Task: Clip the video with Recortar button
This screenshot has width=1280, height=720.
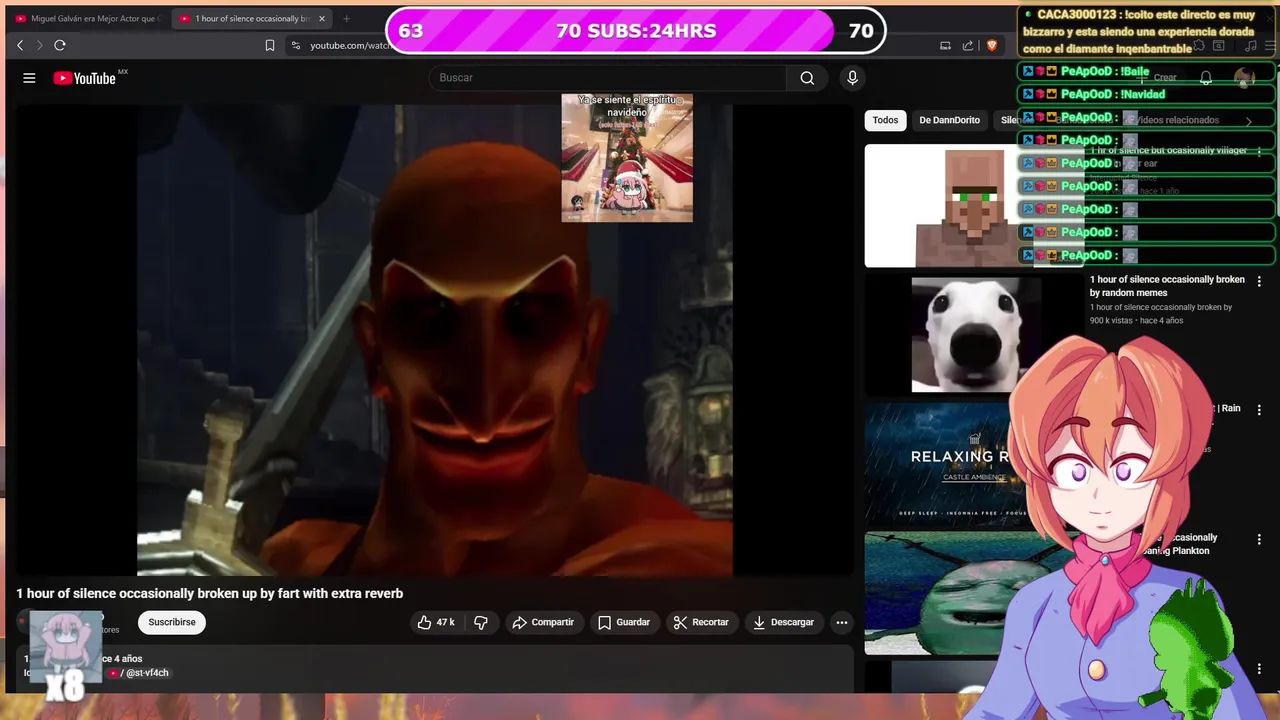Action: pyautogui.click(x=701, y=622)
